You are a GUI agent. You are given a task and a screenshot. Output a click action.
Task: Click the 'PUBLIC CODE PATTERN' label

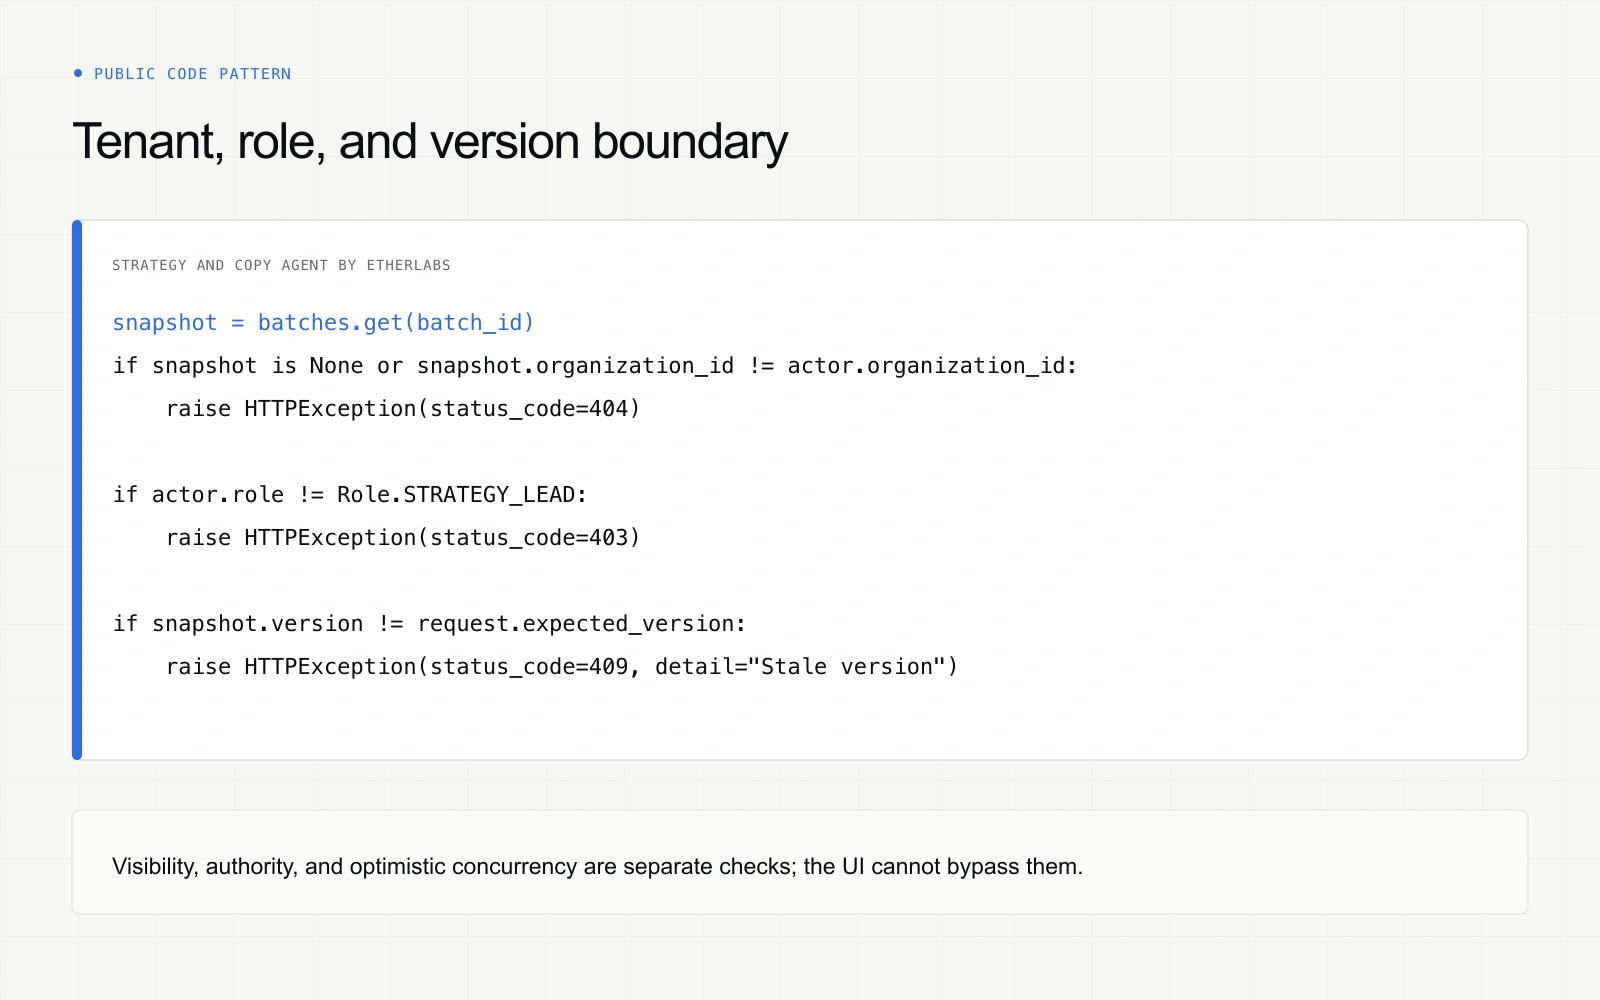coord(192,74)
